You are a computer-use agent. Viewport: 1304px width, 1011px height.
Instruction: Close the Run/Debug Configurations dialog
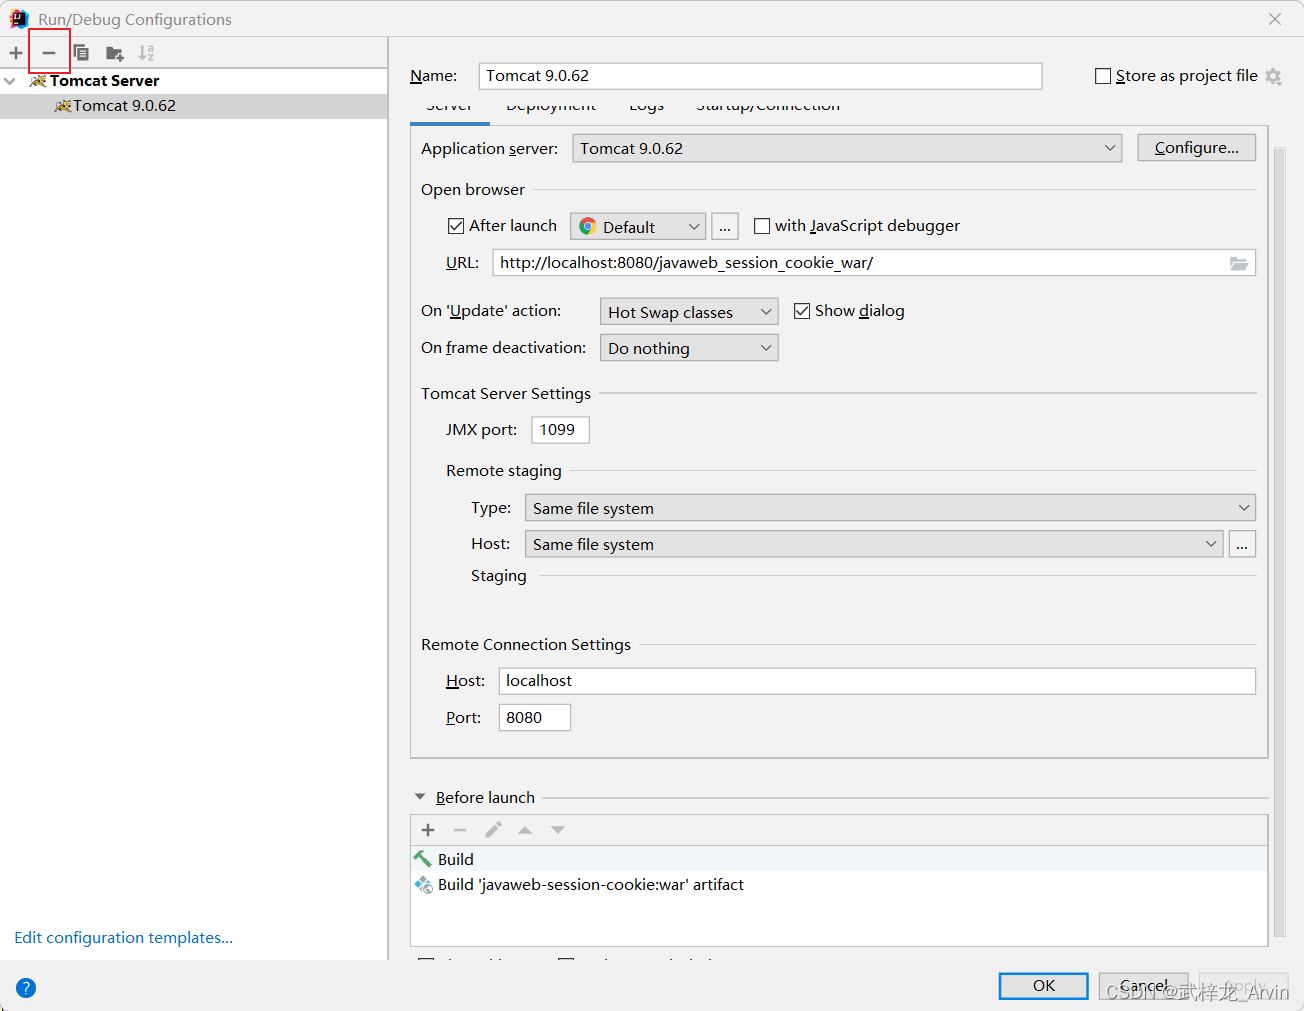pos(1275,19)
